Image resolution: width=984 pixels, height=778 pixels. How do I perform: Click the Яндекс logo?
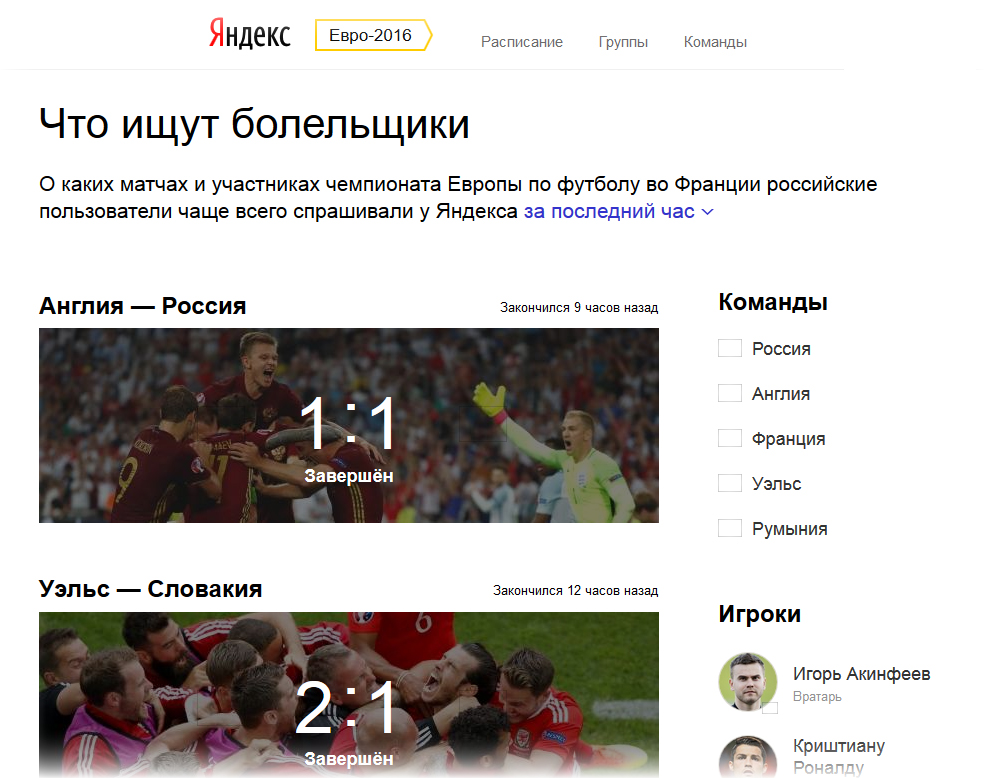point(249,34)
